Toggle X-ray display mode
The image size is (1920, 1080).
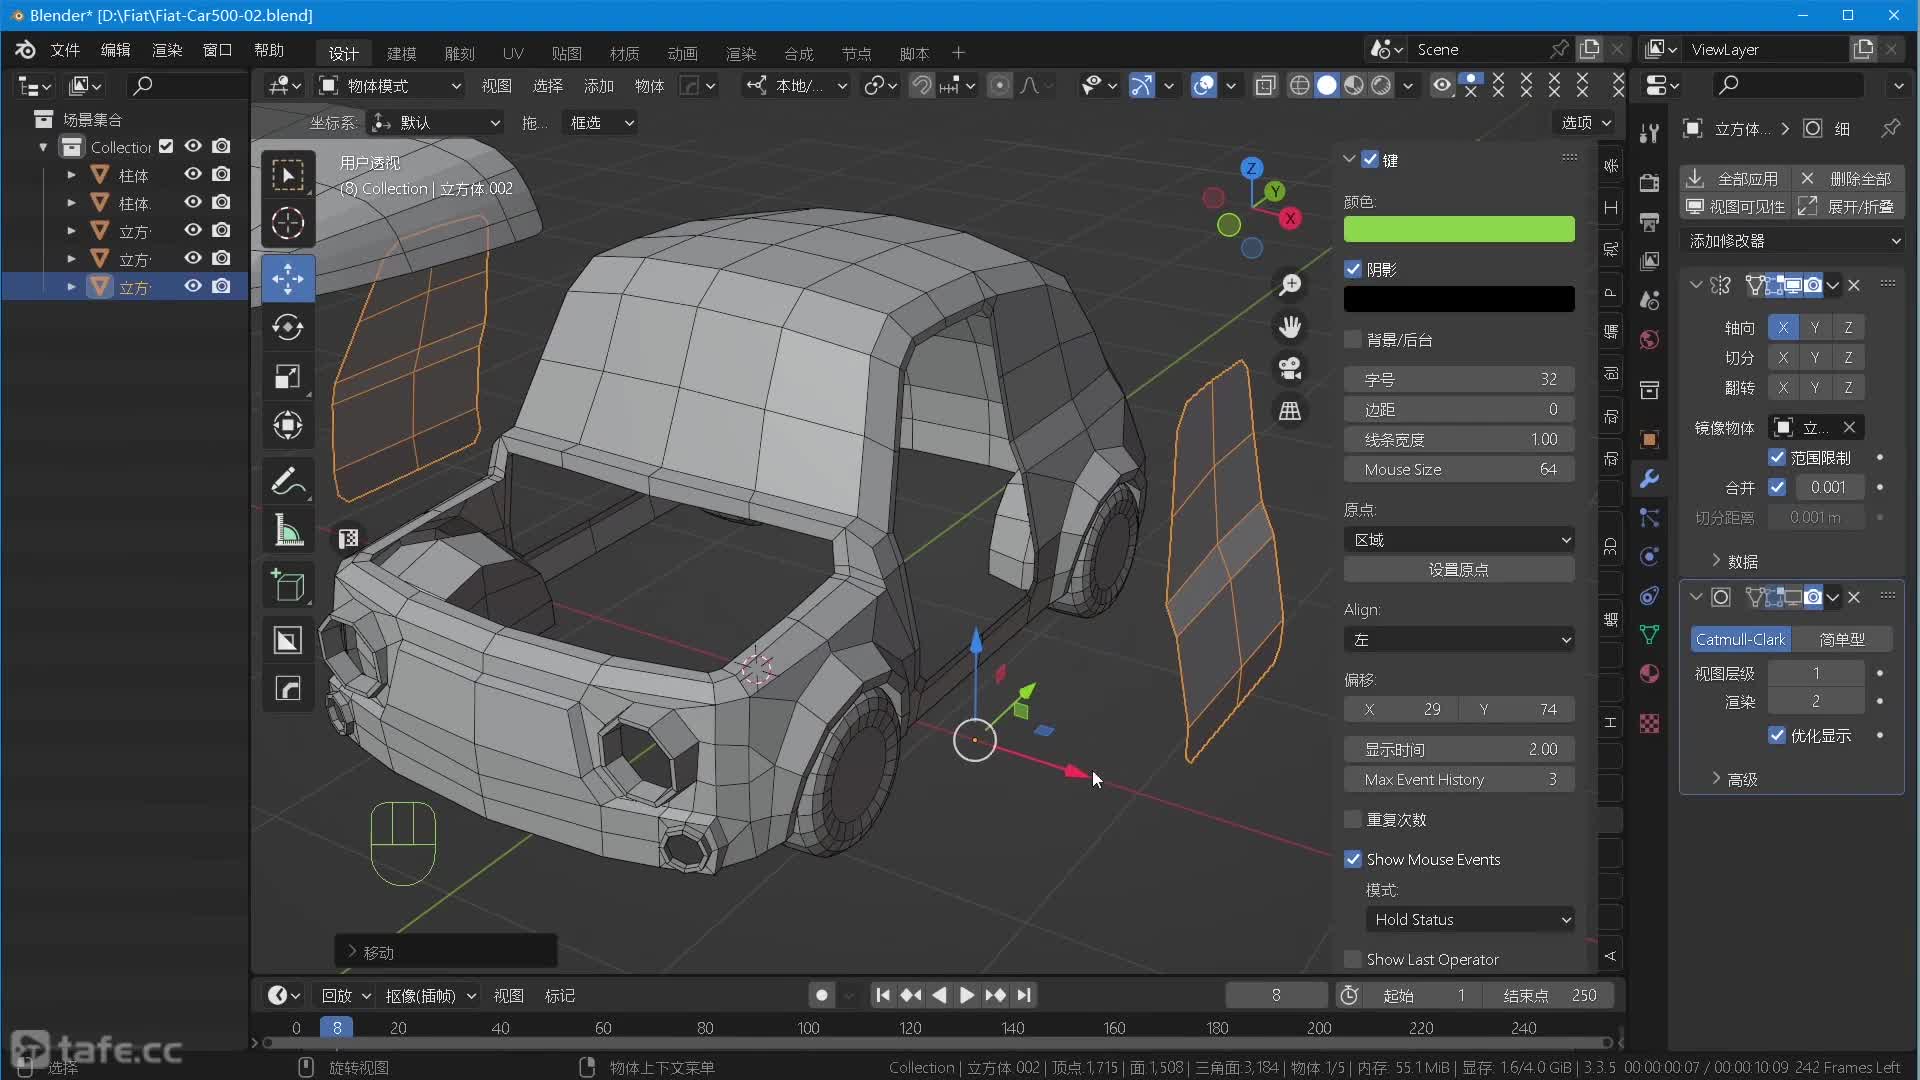click(1265, 86)
